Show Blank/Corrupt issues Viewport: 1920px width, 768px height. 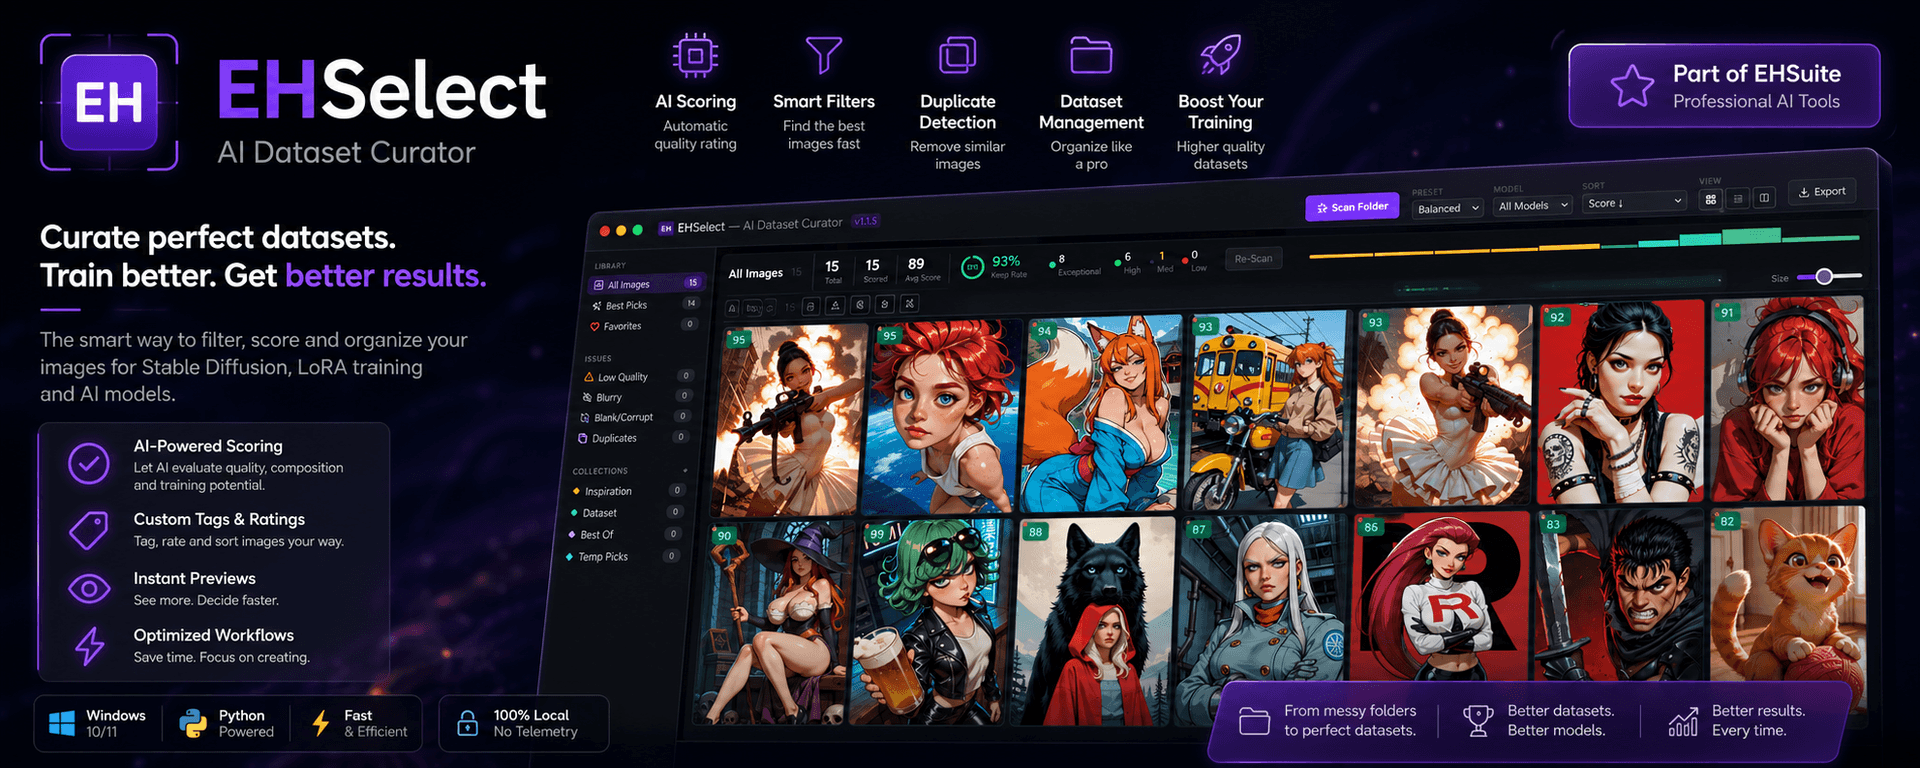pos(634,417)
